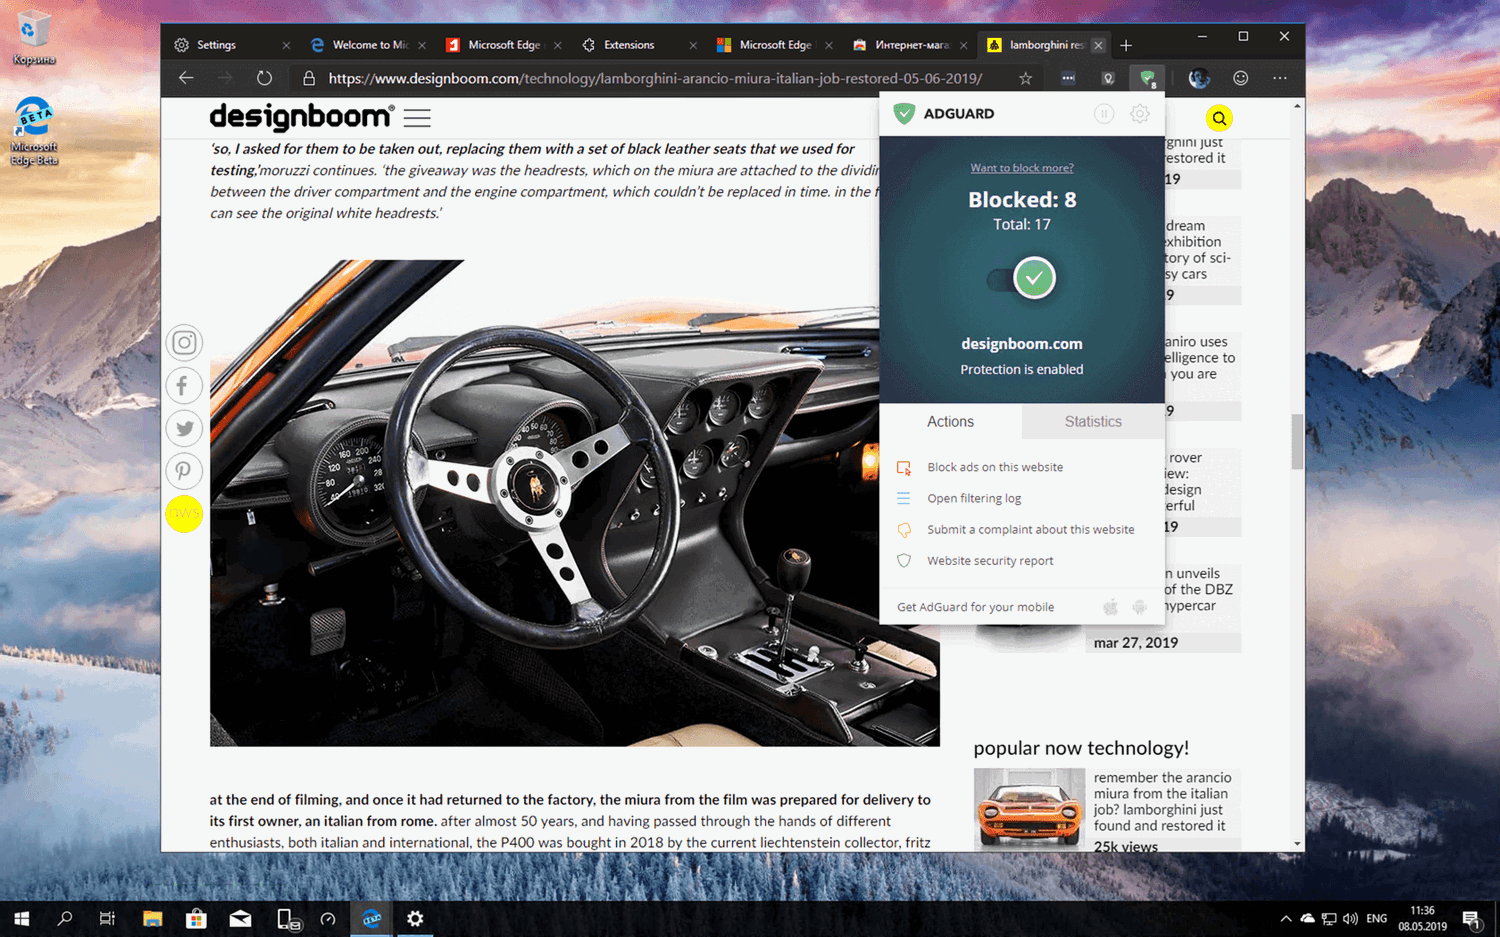Get AdGuard for iOS via Apple icon
This screenshot has height=937, width=1500.
point(1110,607)
